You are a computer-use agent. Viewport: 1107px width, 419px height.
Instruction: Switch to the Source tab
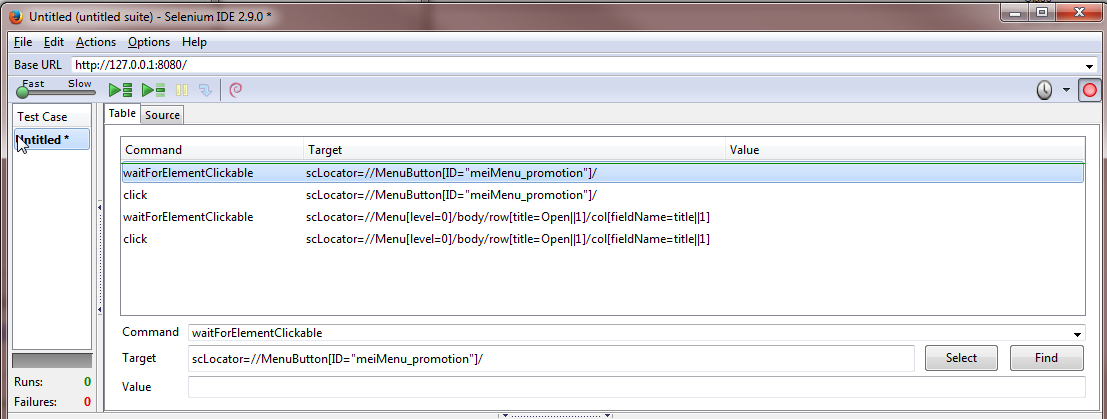[x=162, y=114]
